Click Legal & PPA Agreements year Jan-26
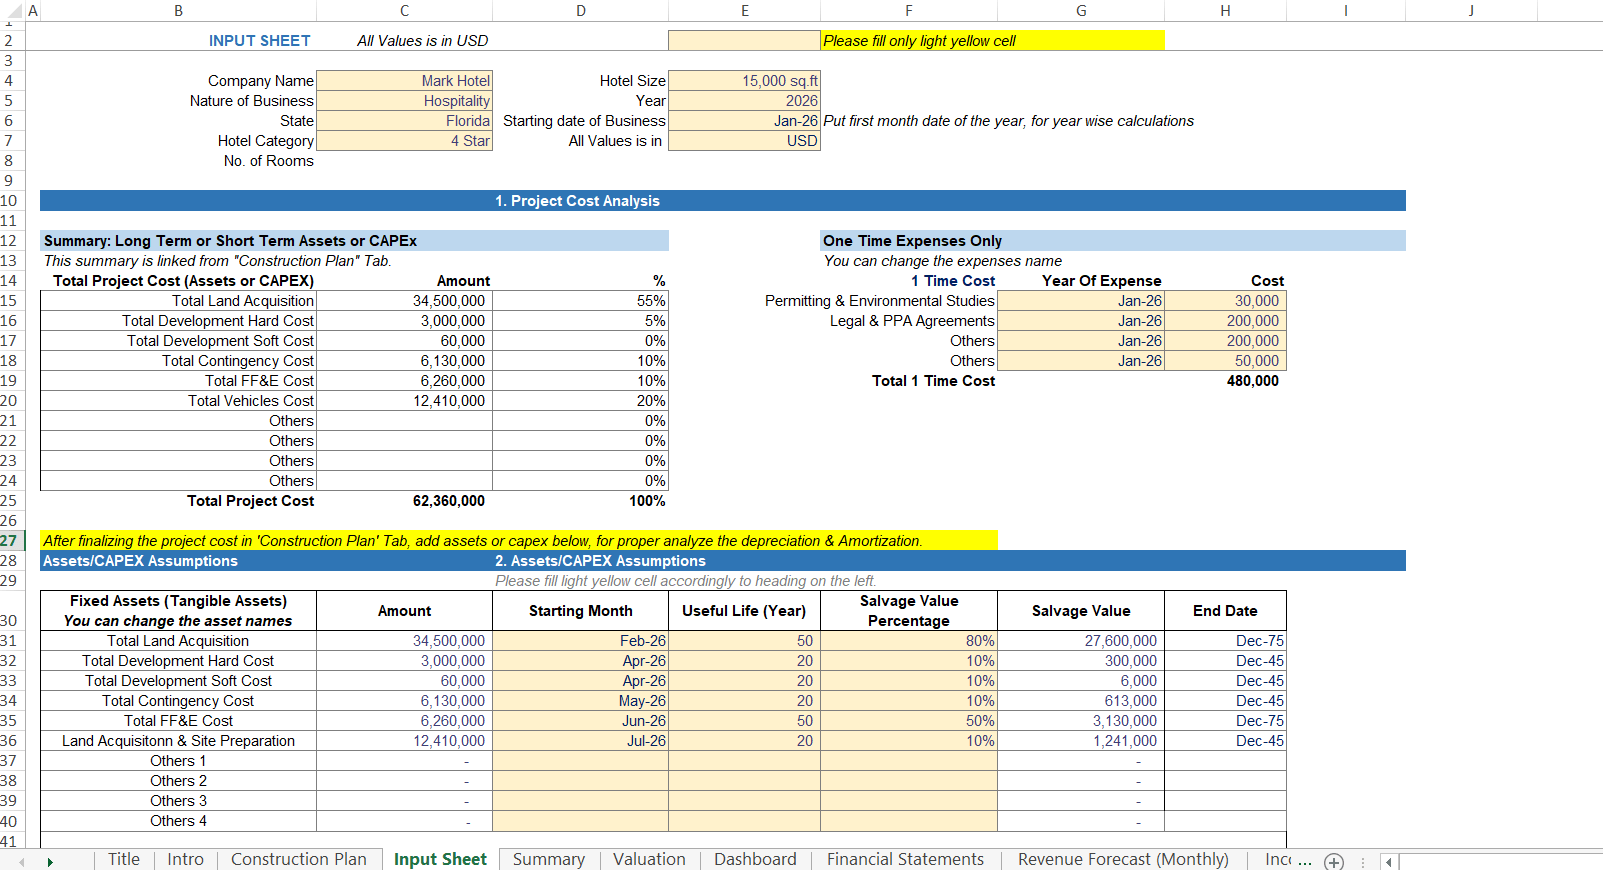The image size is (1603, 870). [1081, 321]
